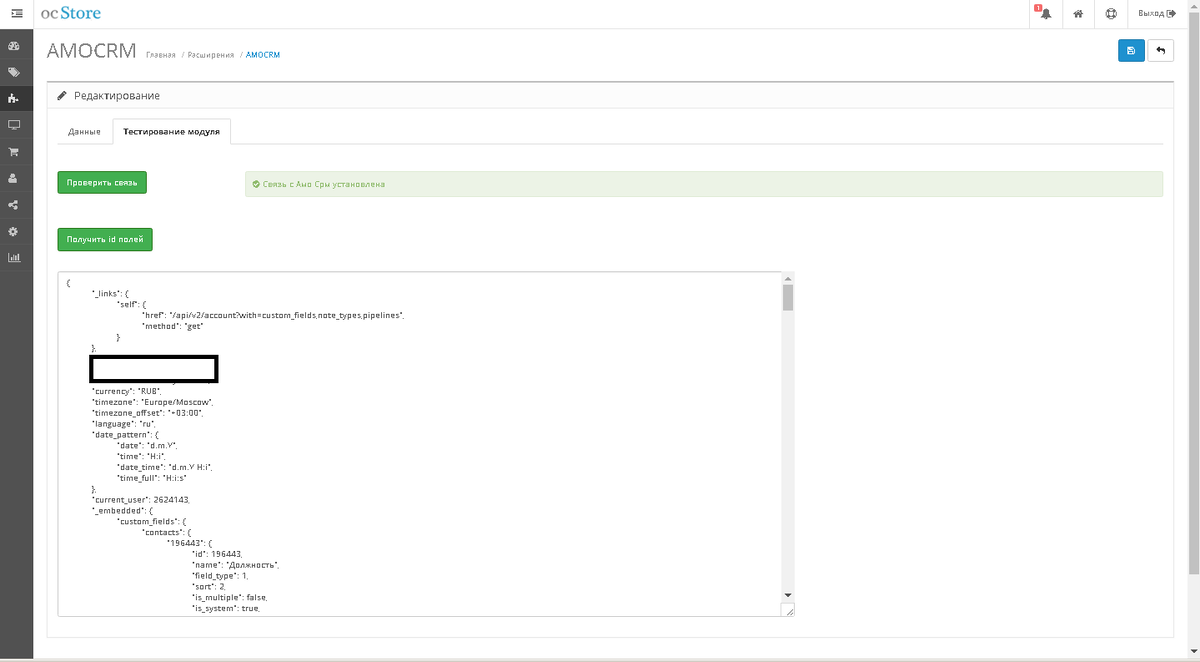1200x662 pixels.
Task: Click the "current_user": 2624143 line
Action: (x=141, y=499)
